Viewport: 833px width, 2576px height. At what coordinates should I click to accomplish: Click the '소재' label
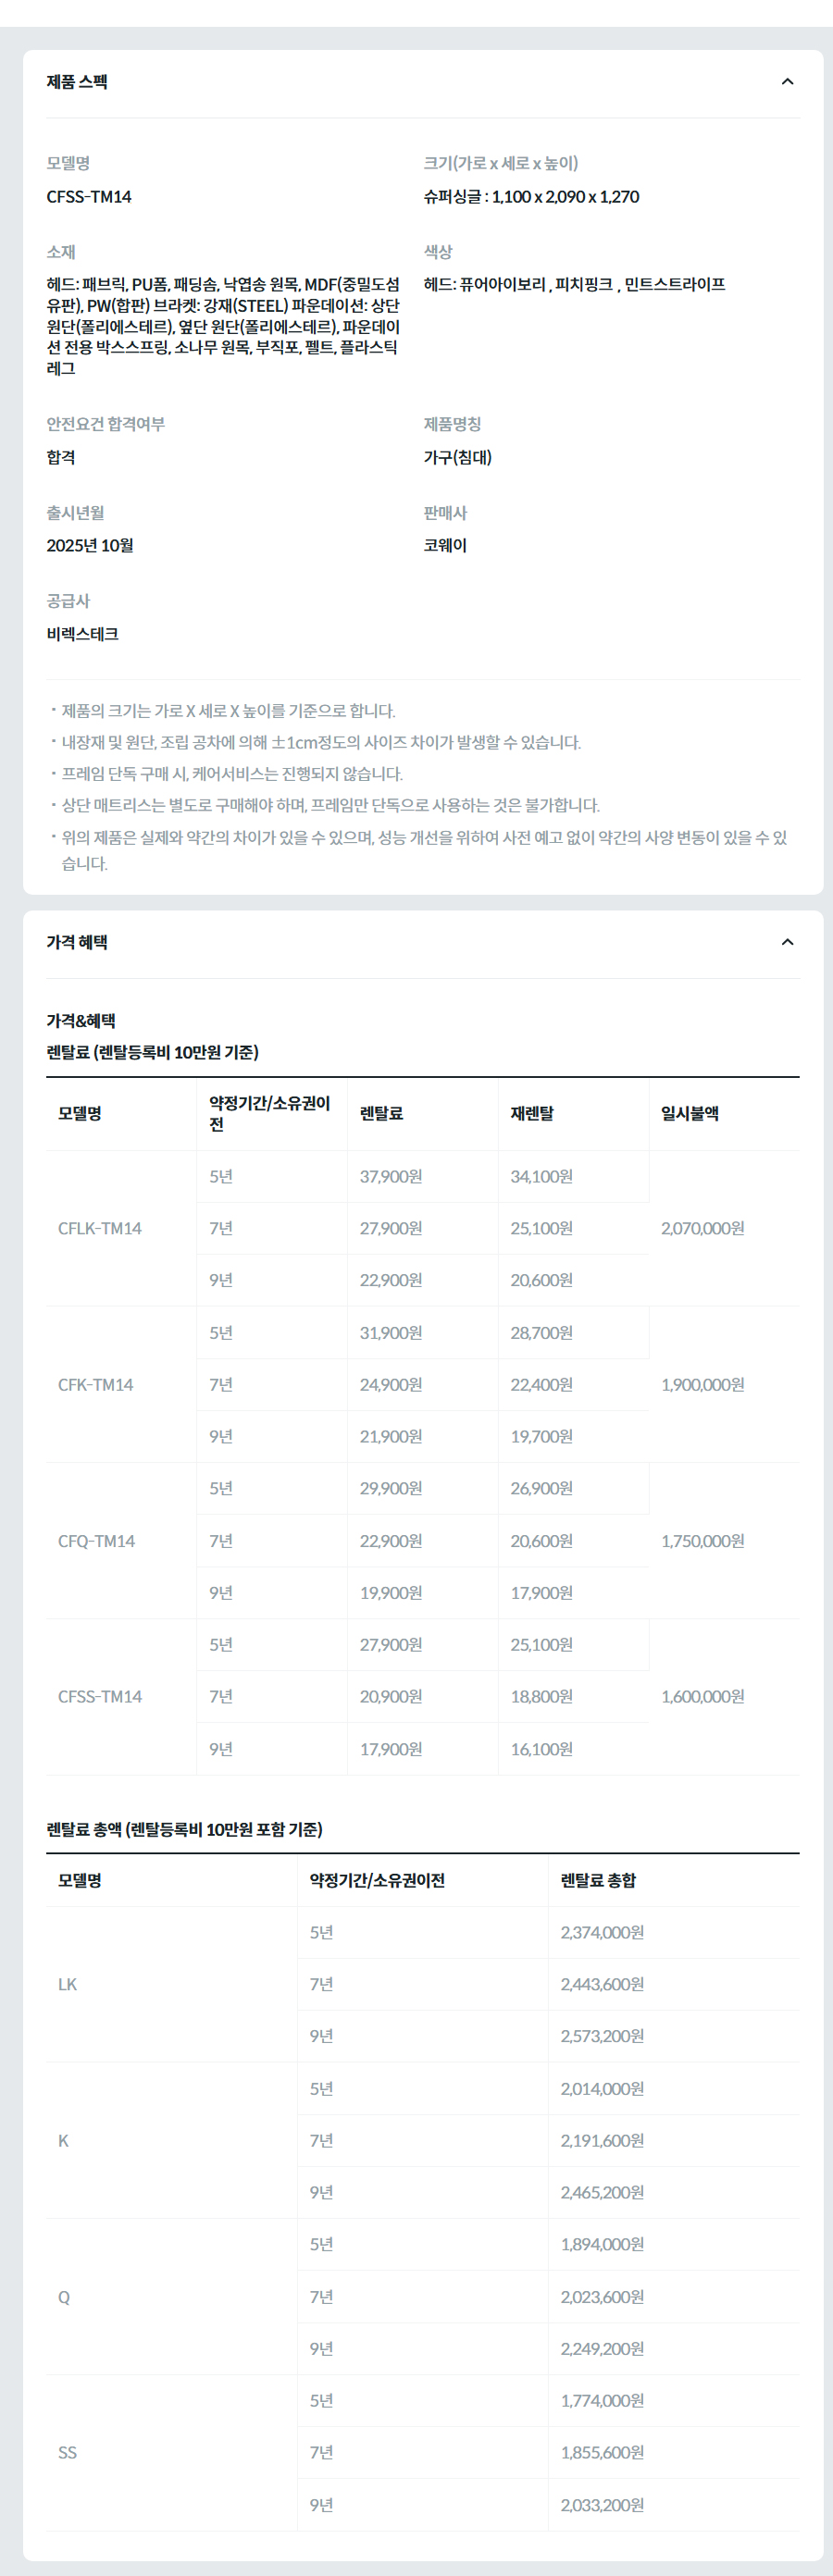coord(61,252)
